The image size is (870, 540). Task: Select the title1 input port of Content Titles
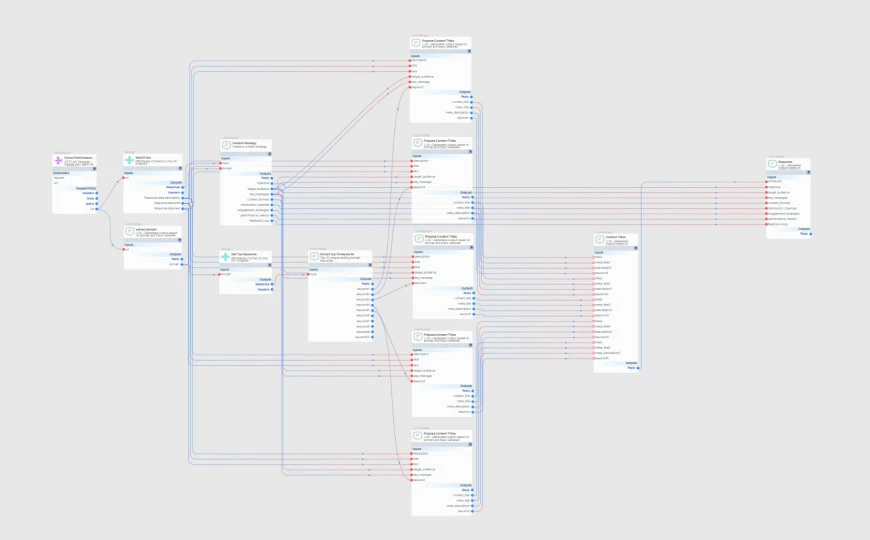pyautogui.click(x=594, y=257)
